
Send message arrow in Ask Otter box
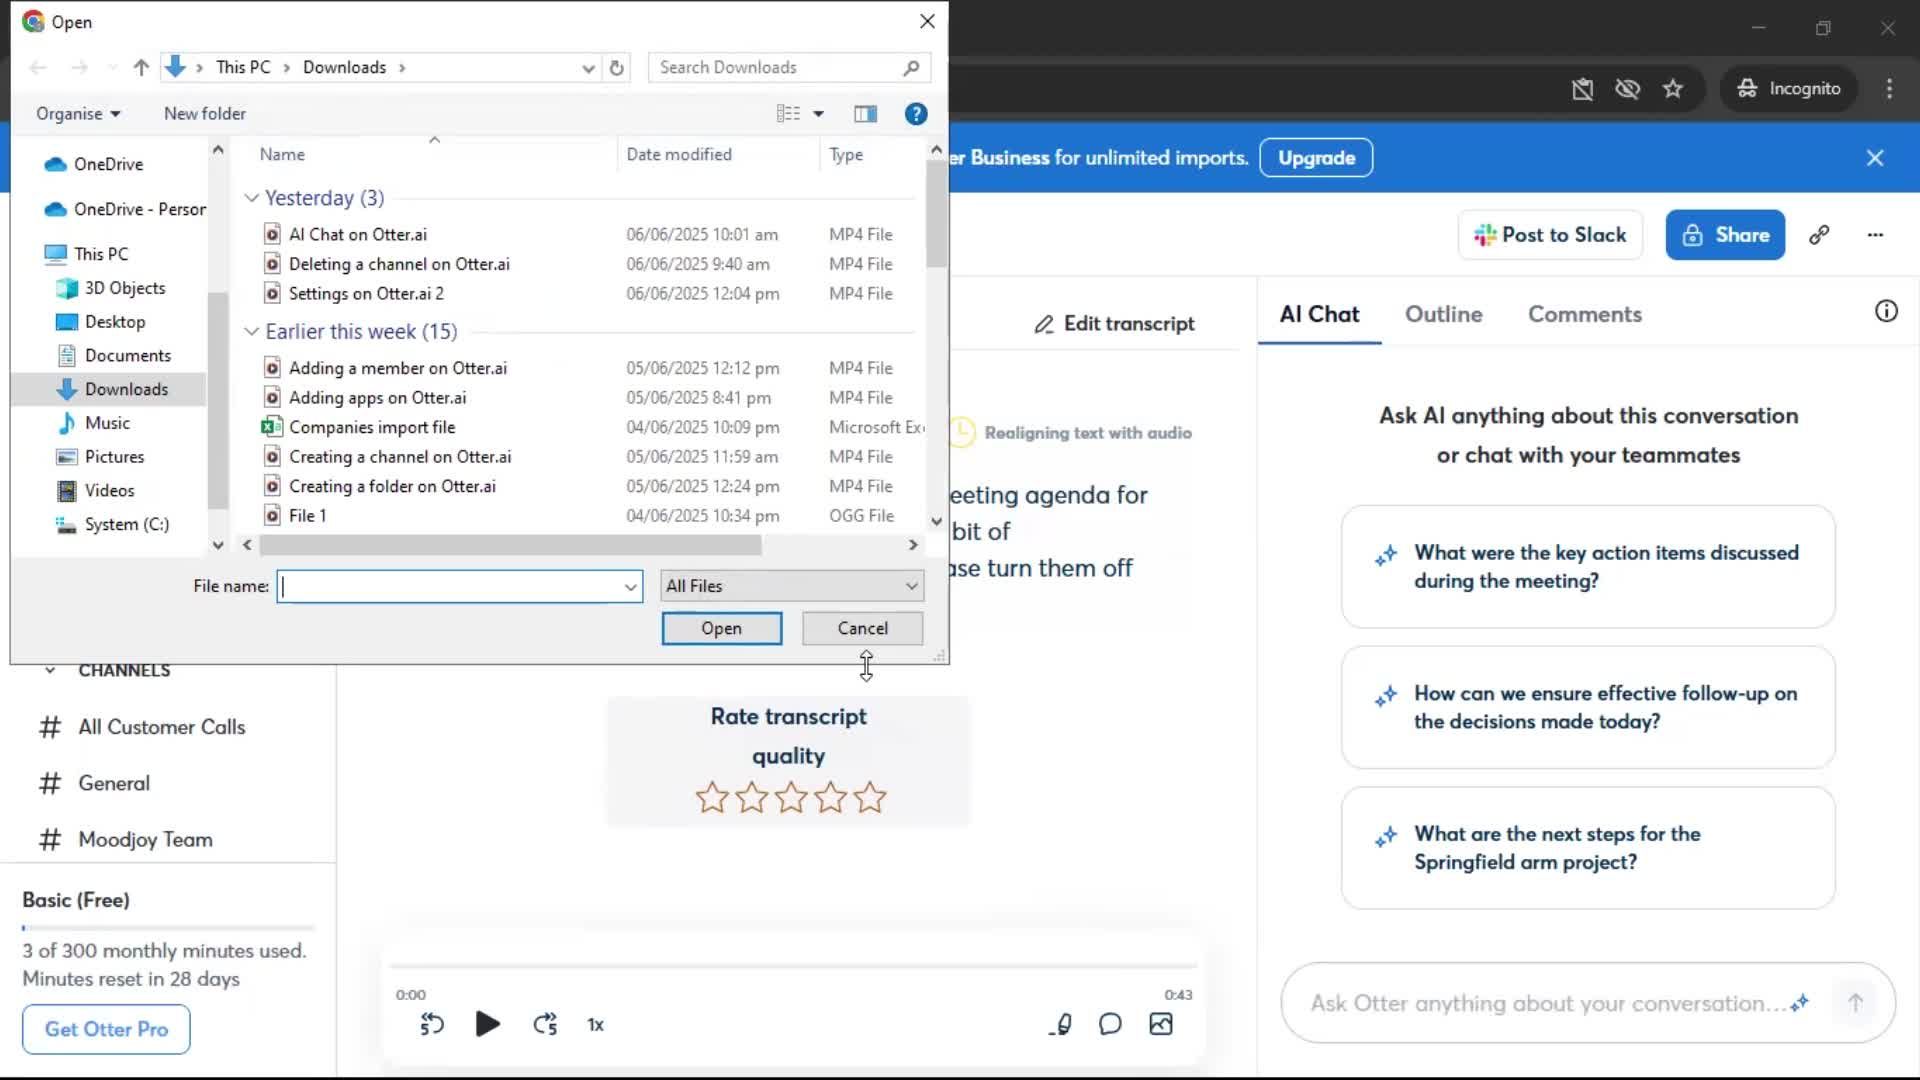tap(1855, 1003)
